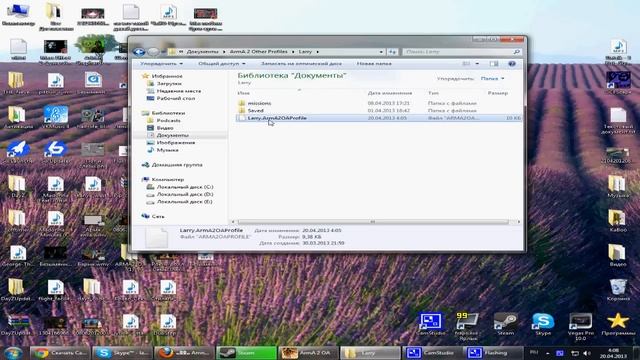The height and width of the screenshot is (360, 640).
Task: Click the change view icon in toolbar
Action: click(x=466, y=64)
